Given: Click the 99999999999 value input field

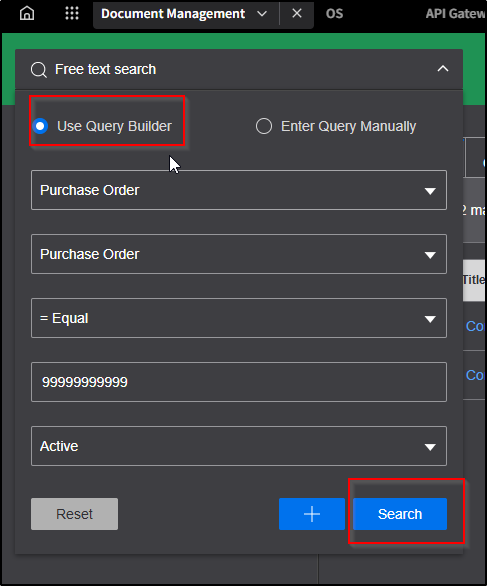Looking at the screenshot, I should [239, 382].
